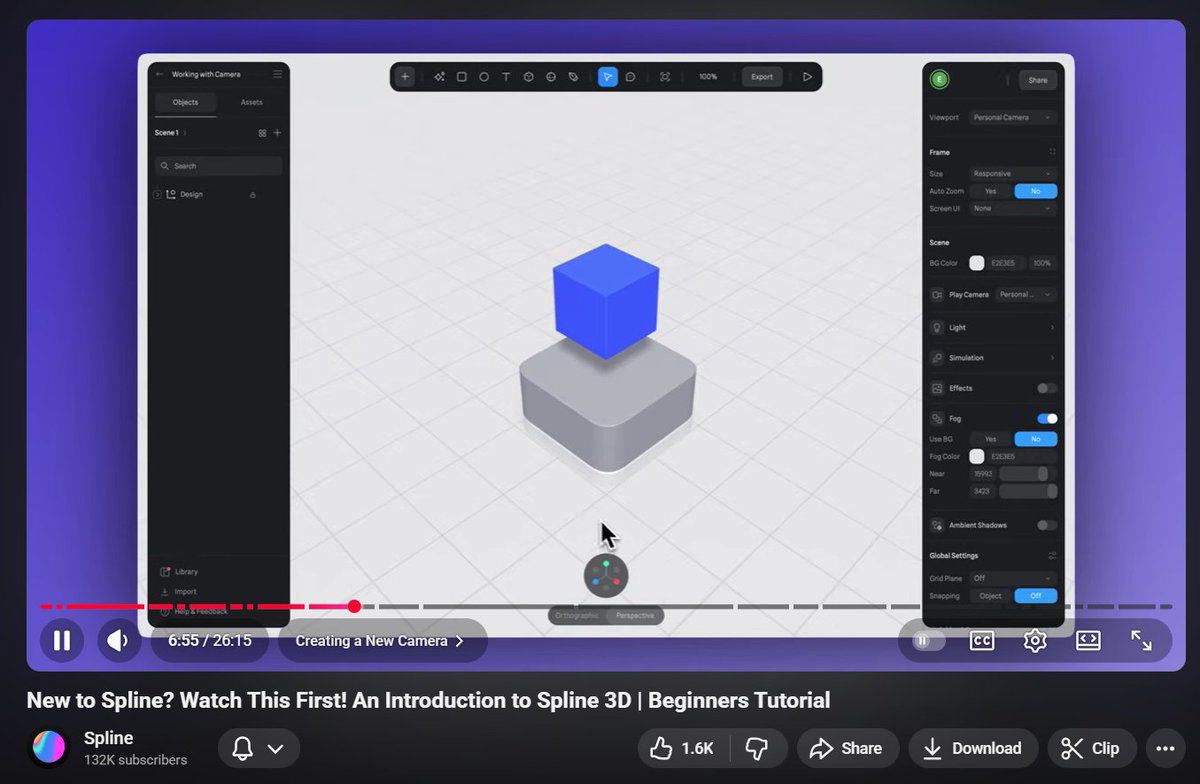
Task: Open Screen UI None dropdown
Action: click(1013, 208)
